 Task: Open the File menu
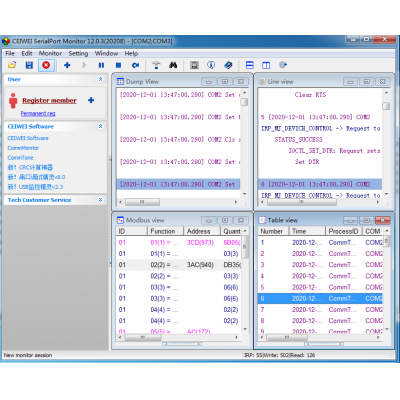10,53
